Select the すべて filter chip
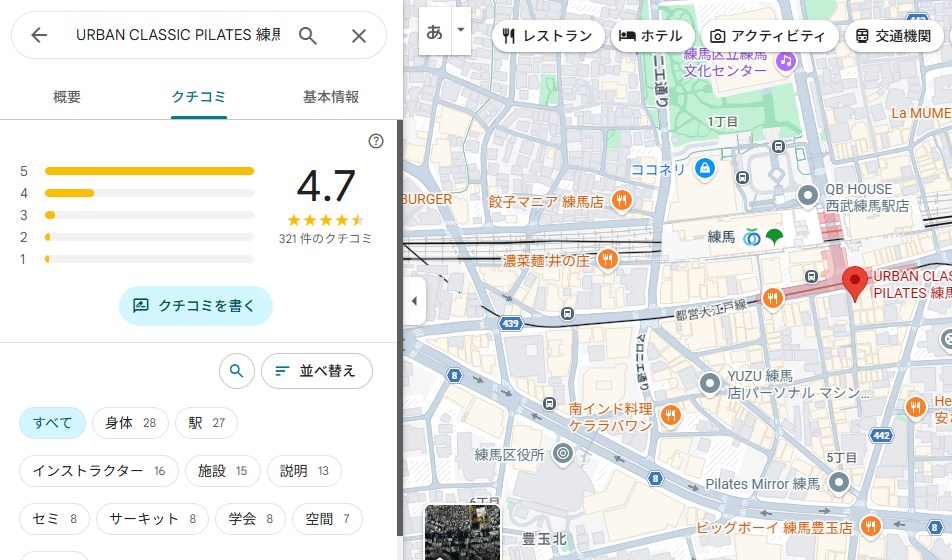Image resolution: width=952 pixels, height=560 pixels. point(52,423)
